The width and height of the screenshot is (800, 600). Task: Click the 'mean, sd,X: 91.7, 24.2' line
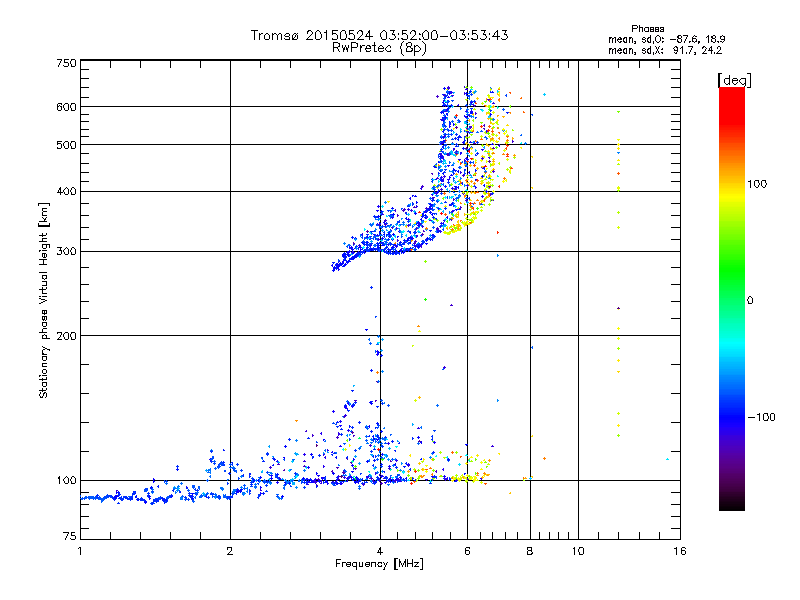665,51
